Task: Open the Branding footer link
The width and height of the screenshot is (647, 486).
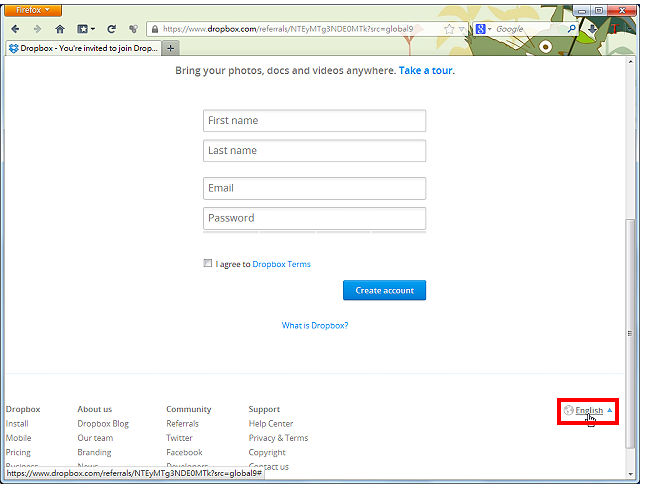Action: pos(94,453)
